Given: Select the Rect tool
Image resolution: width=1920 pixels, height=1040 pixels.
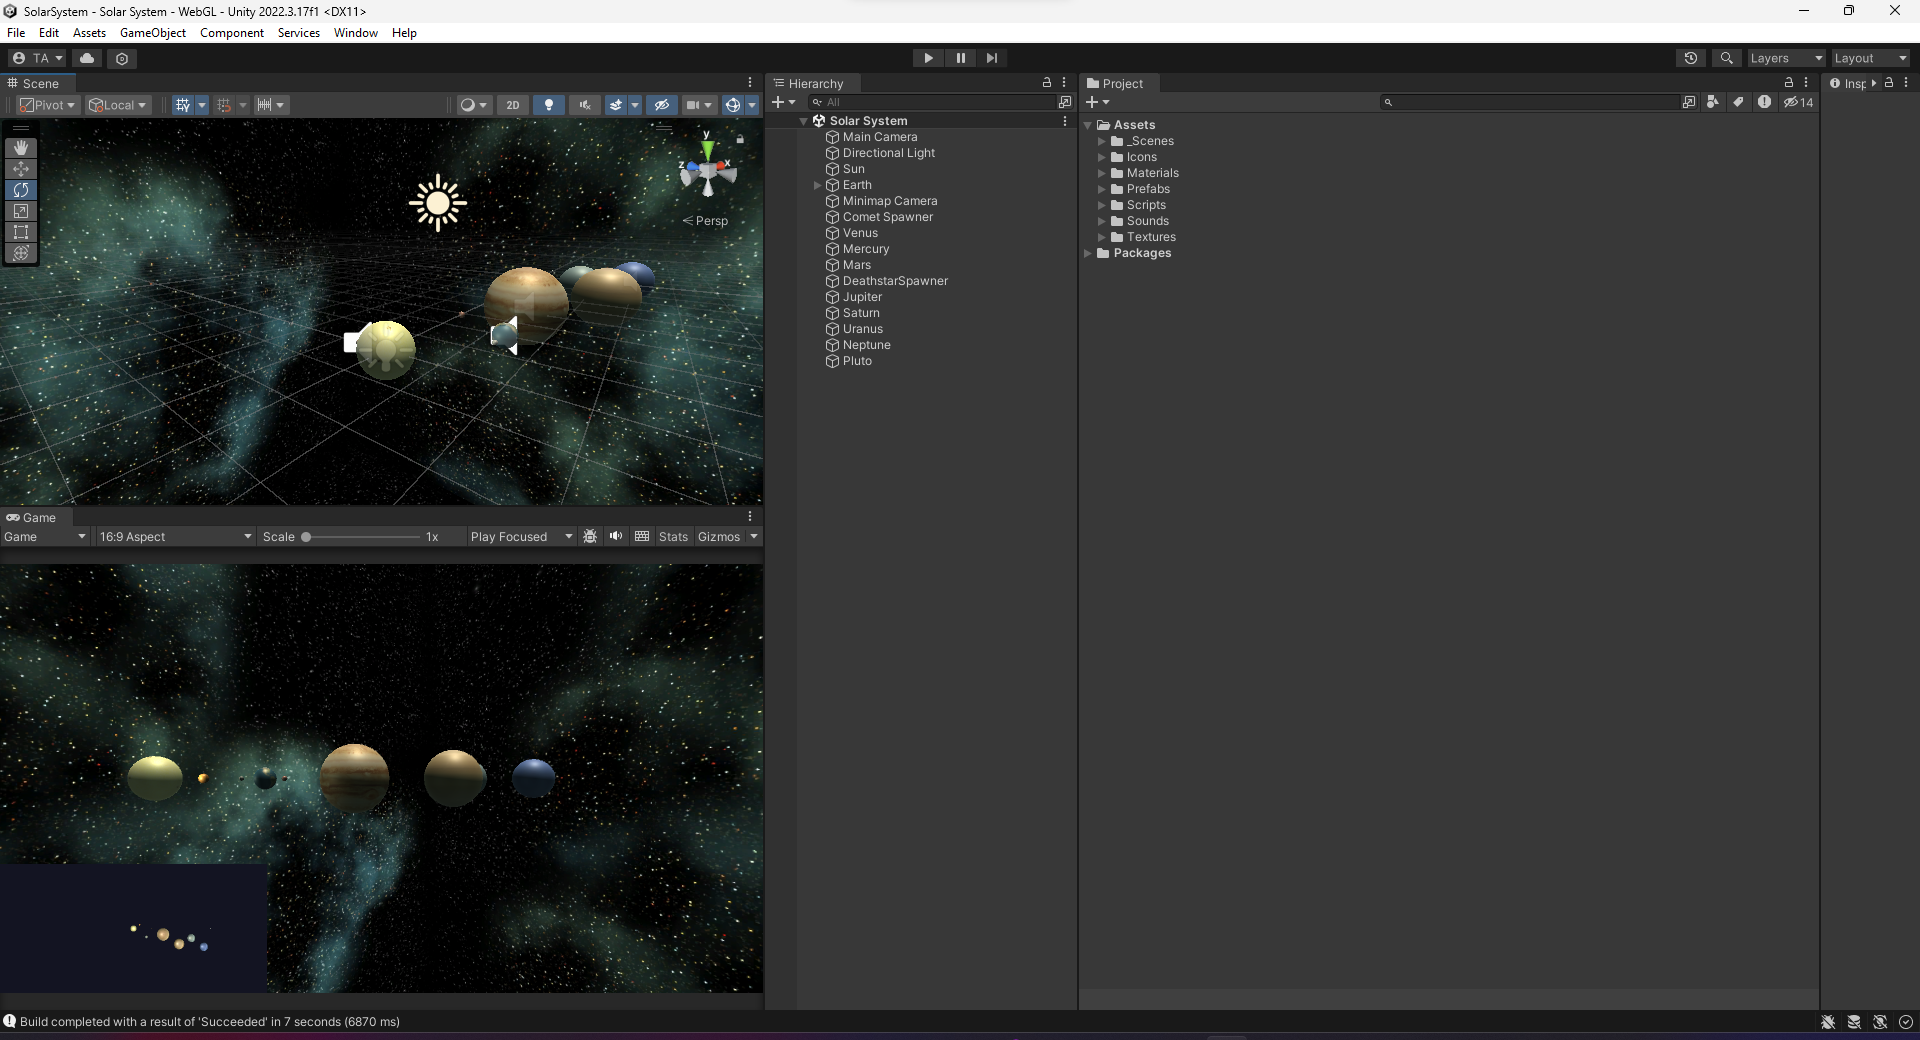Looking at the screenshot, I should click(x=21, y=232).
